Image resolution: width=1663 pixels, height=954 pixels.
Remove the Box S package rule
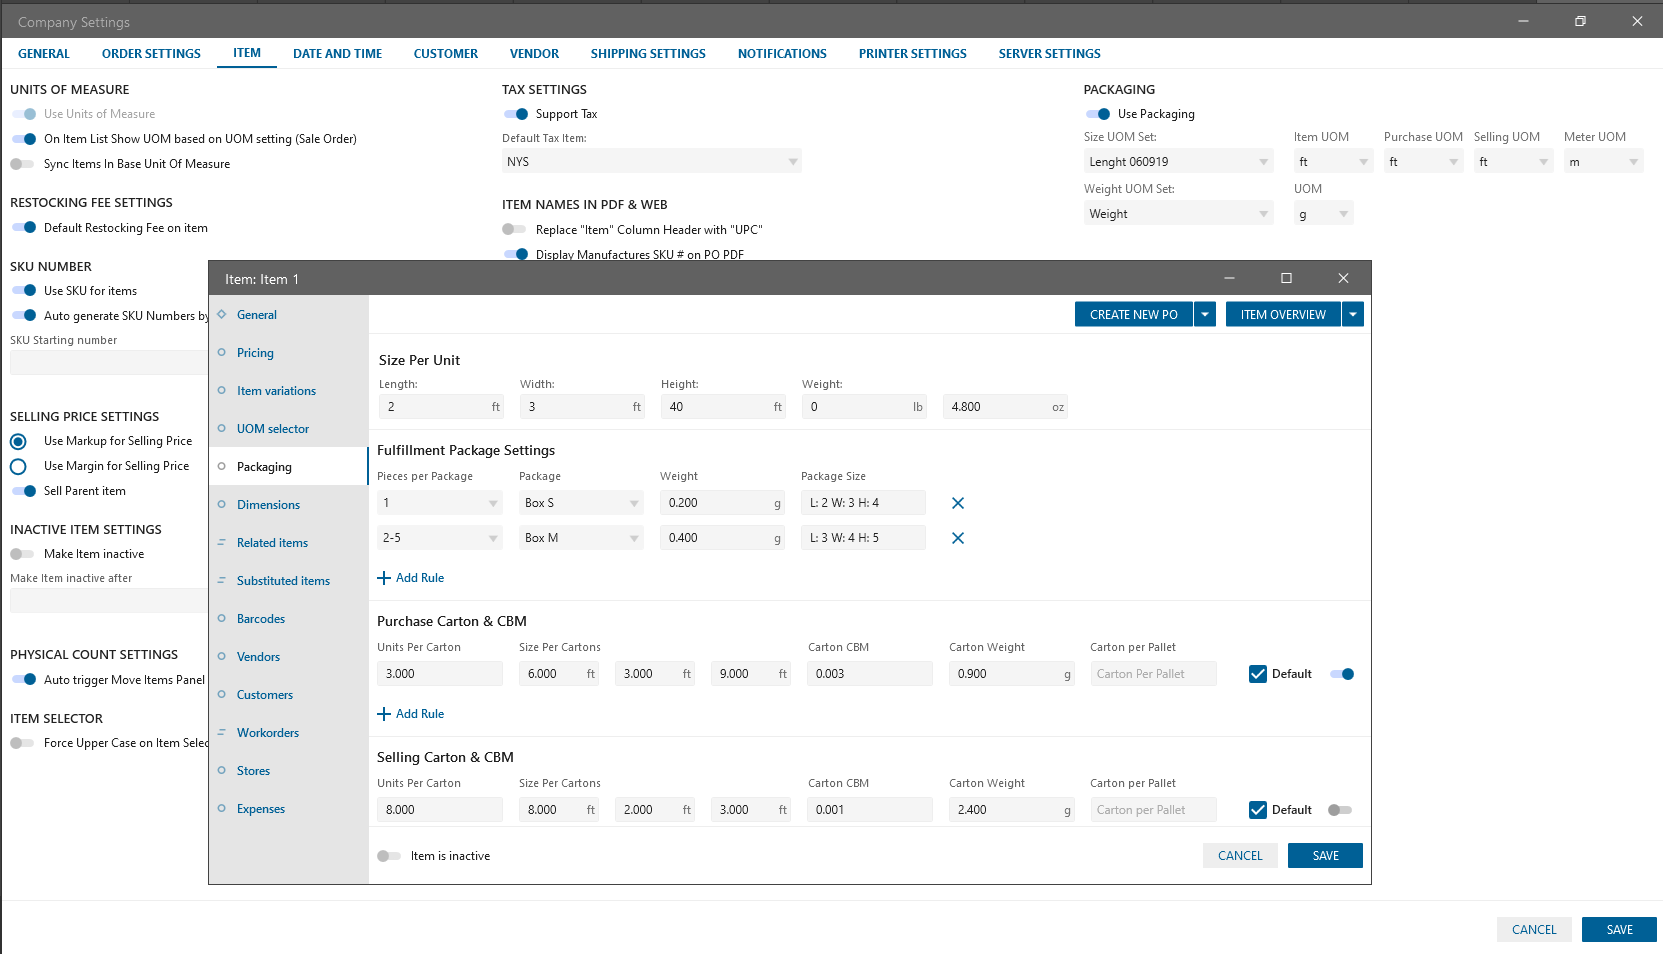957,503
